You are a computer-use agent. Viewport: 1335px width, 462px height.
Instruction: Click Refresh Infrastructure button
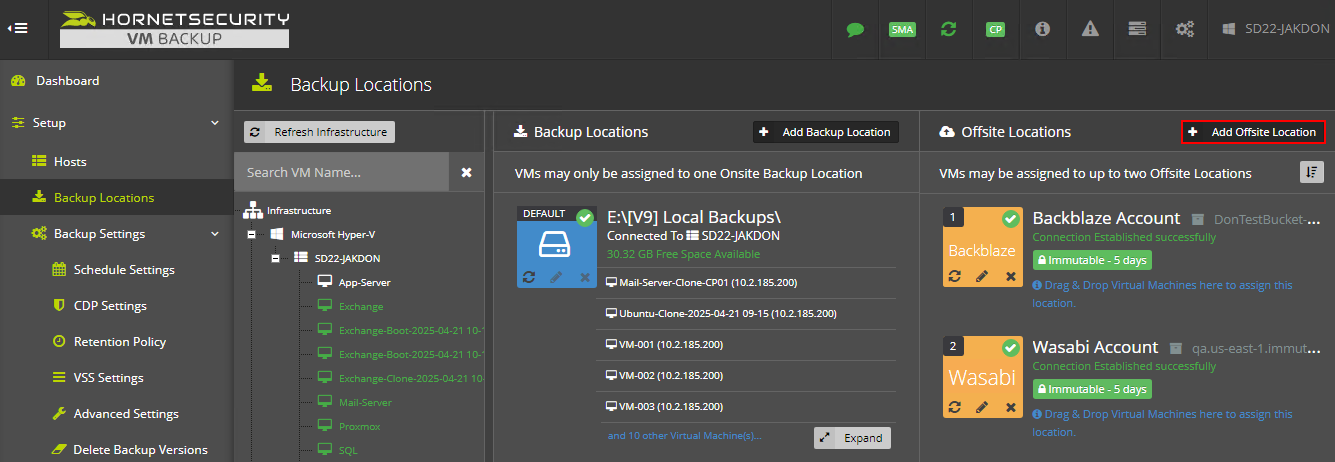click(x=320, y=132)
